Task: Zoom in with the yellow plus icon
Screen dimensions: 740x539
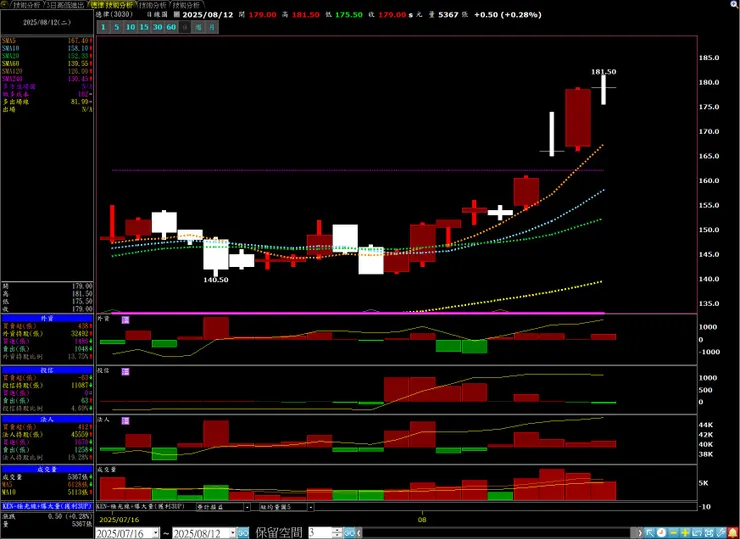Action: [x=685, y=533]
